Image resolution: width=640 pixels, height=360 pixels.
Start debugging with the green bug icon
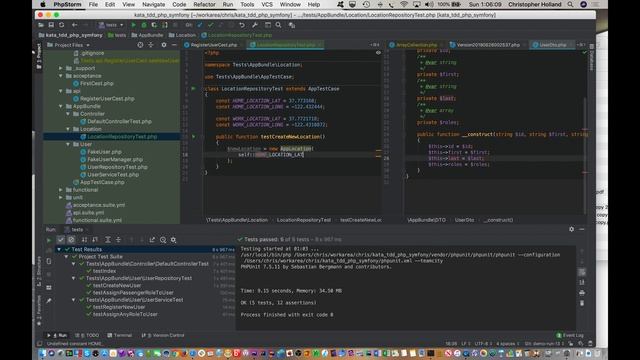[x=144, y=25]
